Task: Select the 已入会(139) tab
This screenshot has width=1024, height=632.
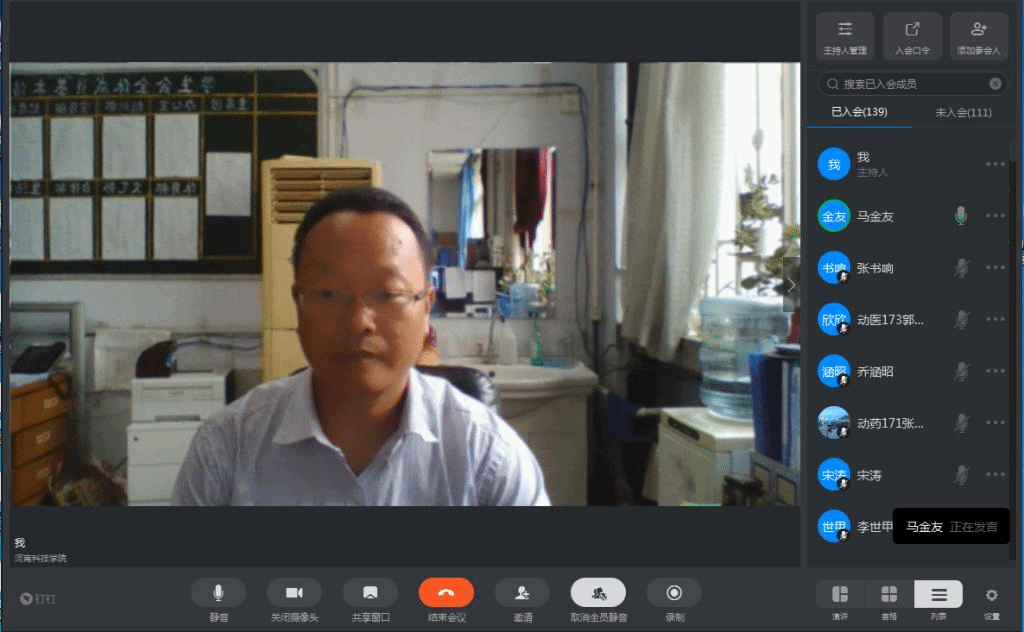Action: 859,112
